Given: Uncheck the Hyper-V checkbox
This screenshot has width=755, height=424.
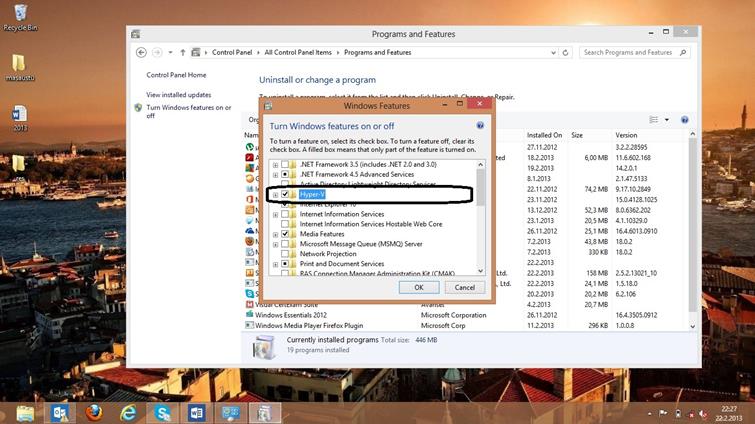Looking at the screenshot, I should (285, 194).
